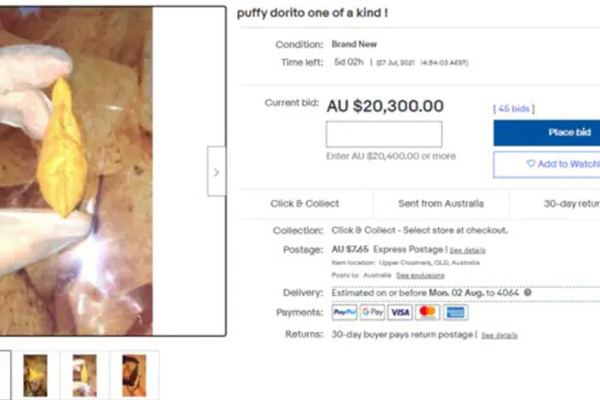The height and width of the screenshot is (400, 600).
Task: Open the 45 bids history link
Action: 514,109
